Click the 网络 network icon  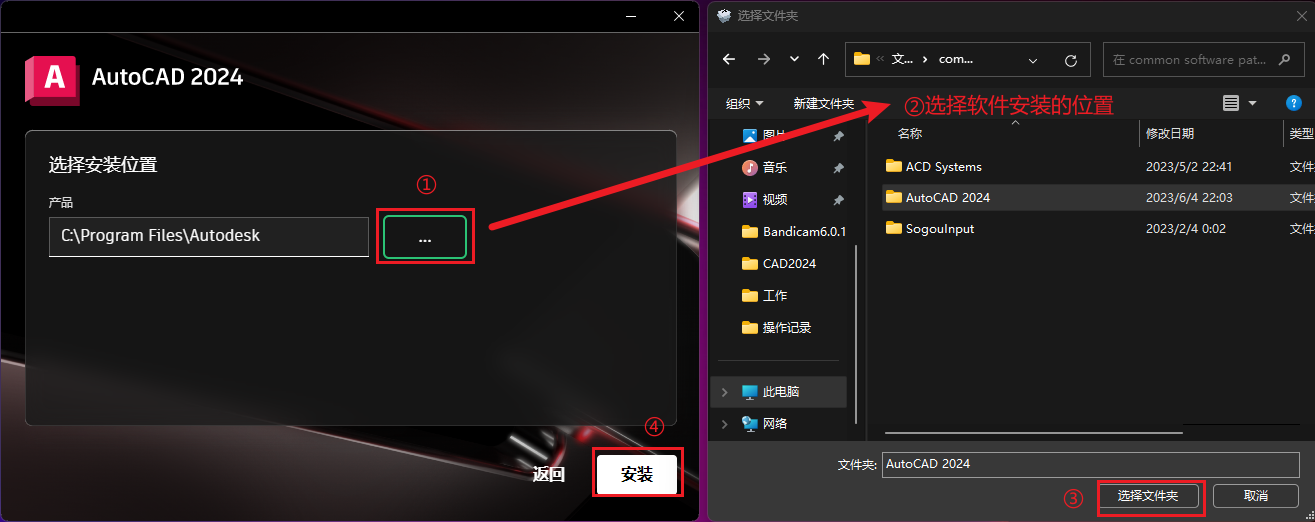(x=750, y=424)
